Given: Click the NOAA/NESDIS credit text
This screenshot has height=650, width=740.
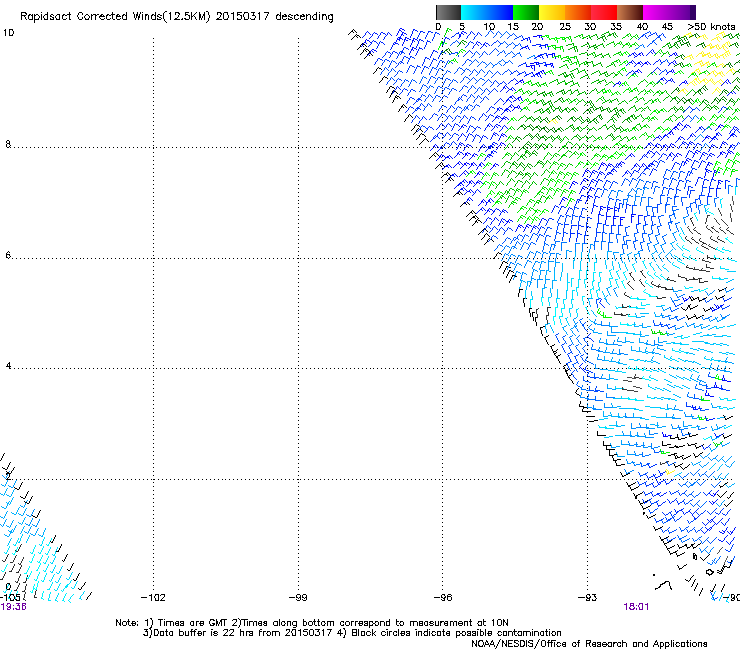Looking at the screenshot, I should coord(589,643).
